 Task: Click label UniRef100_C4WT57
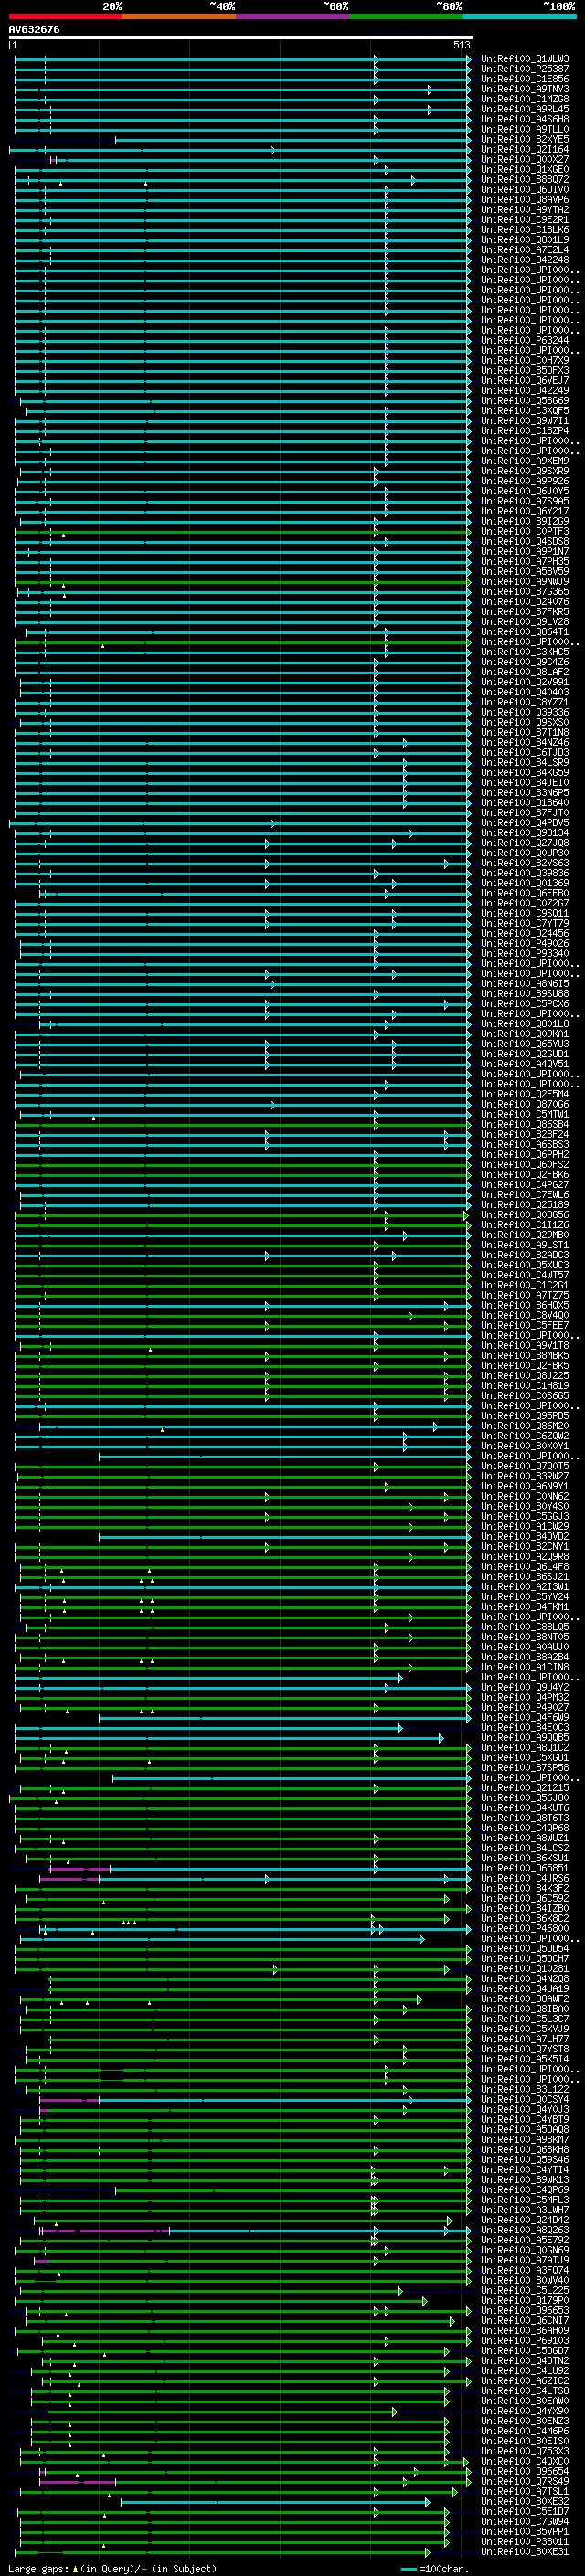(525, 1275)
